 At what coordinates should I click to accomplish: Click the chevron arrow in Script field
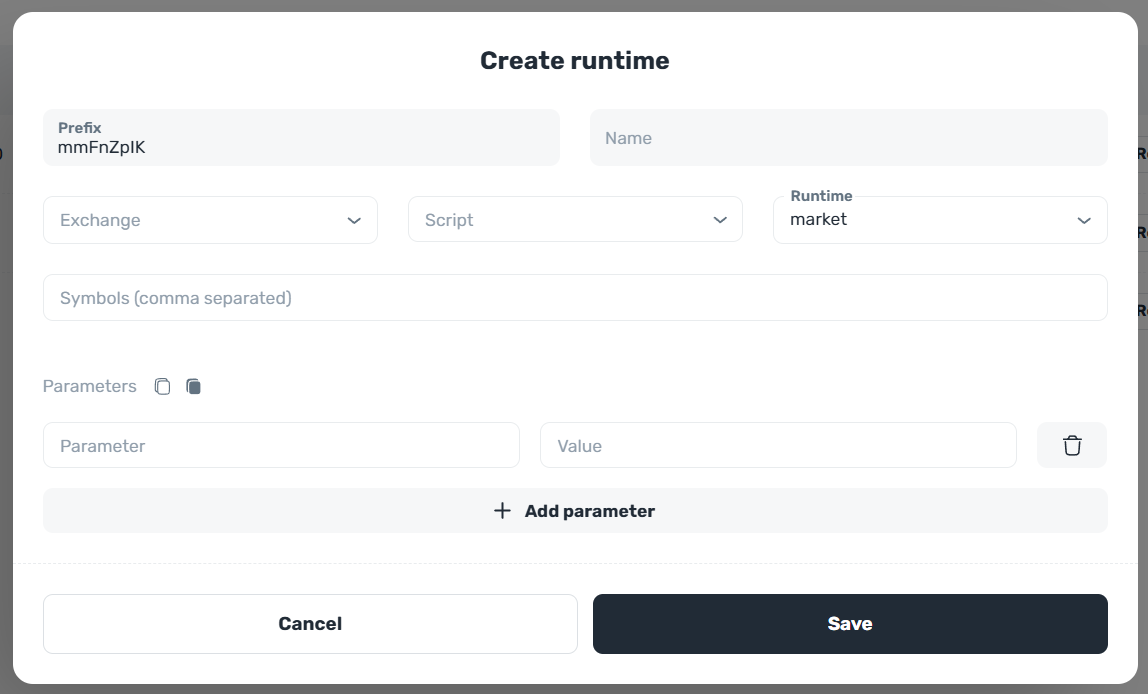click(720, 220)
